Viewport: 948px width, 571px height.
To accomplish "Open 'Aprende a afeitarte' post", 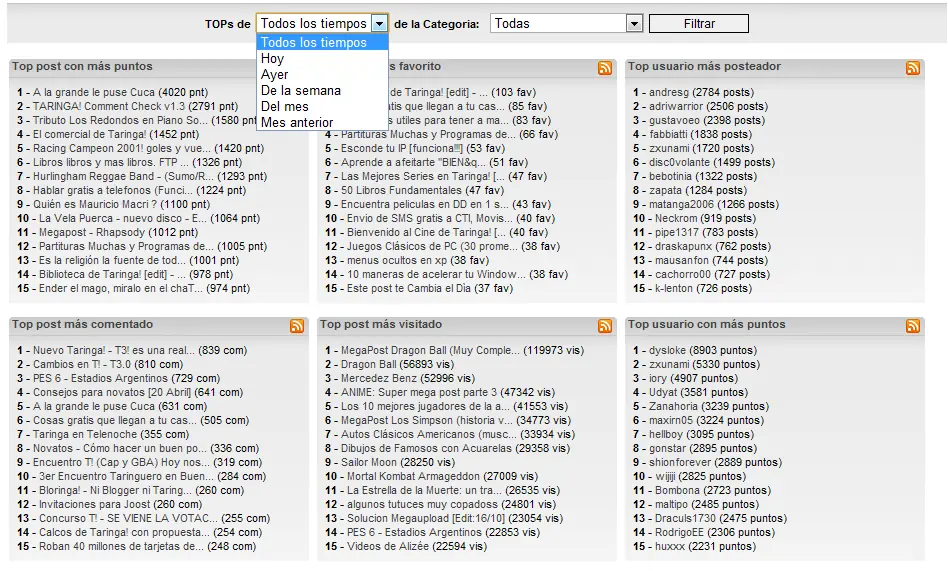I will coord(414,162).
